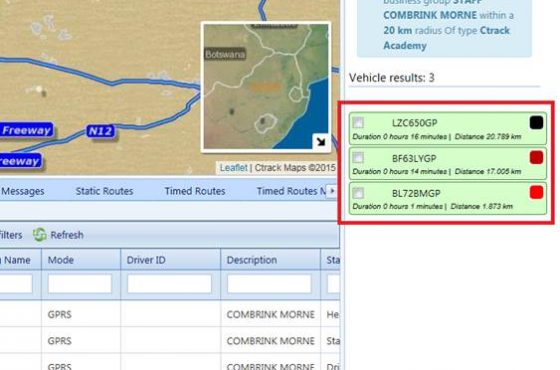The image size is (560, 370).
Task: Click black color swatch for LZC650GP
Action: 536,122
